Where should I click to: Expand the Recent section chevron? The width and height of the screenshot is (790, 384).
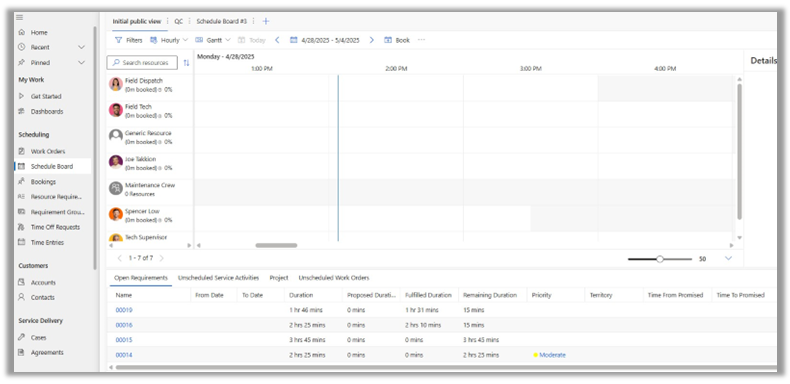click(82, 47)
